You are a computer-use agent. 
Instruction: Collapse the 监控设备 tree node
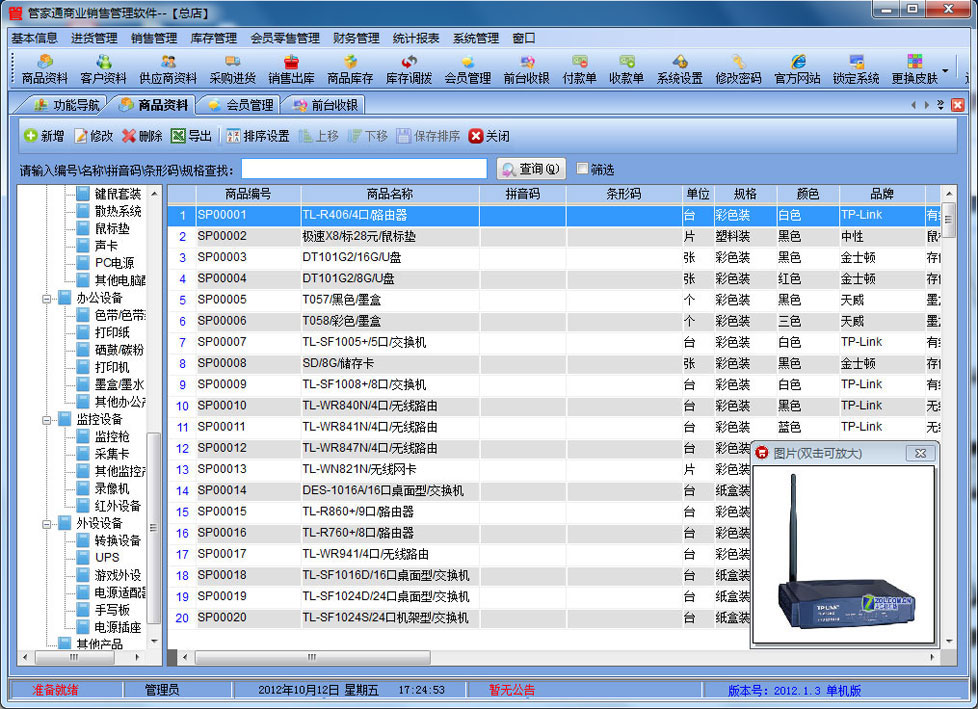point(47,419)
